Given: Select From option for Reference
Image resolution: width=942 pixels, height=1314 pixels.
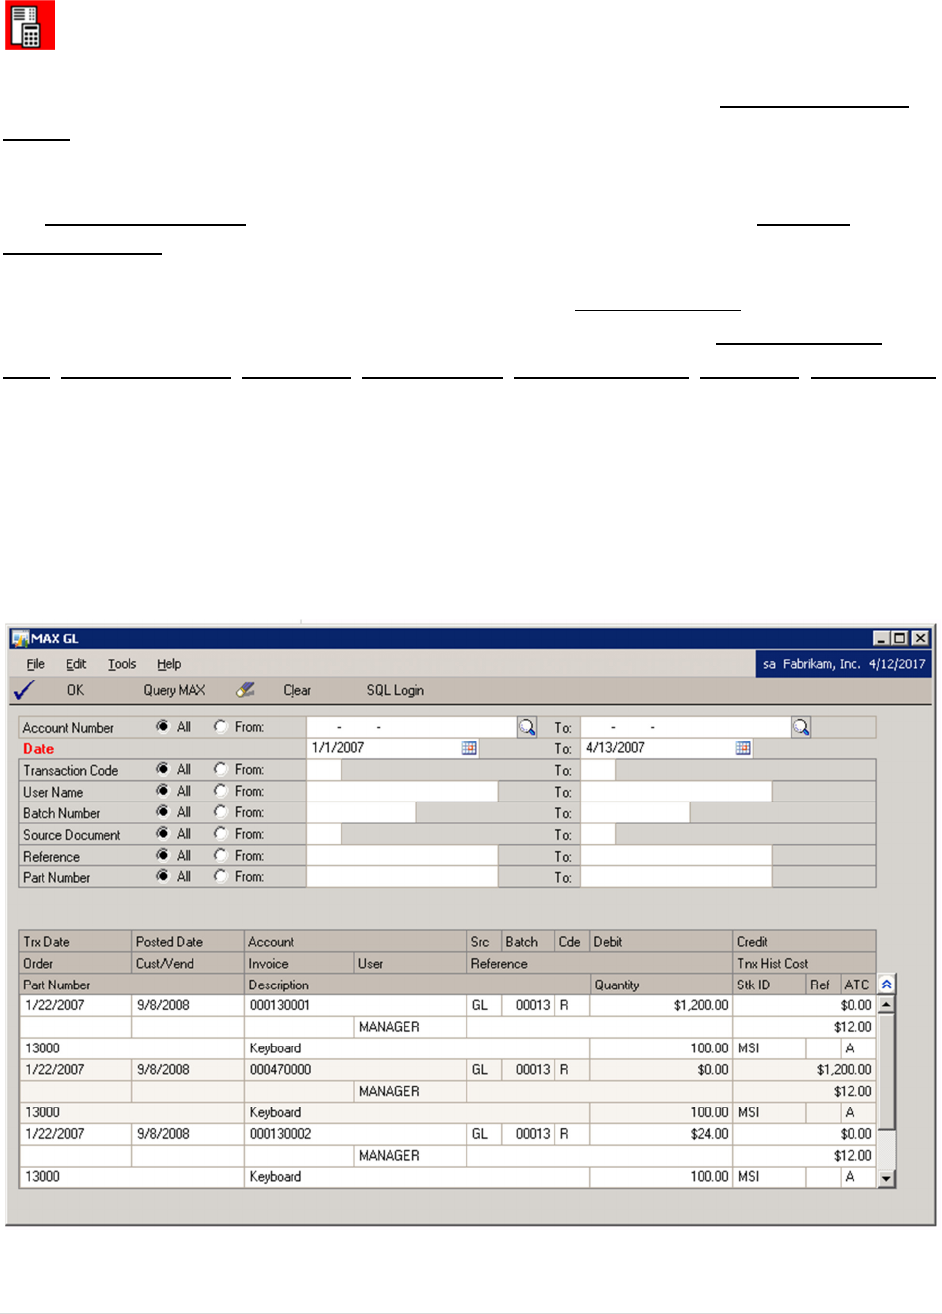Looking at the screenshot, I should click(x=220, y=856).
